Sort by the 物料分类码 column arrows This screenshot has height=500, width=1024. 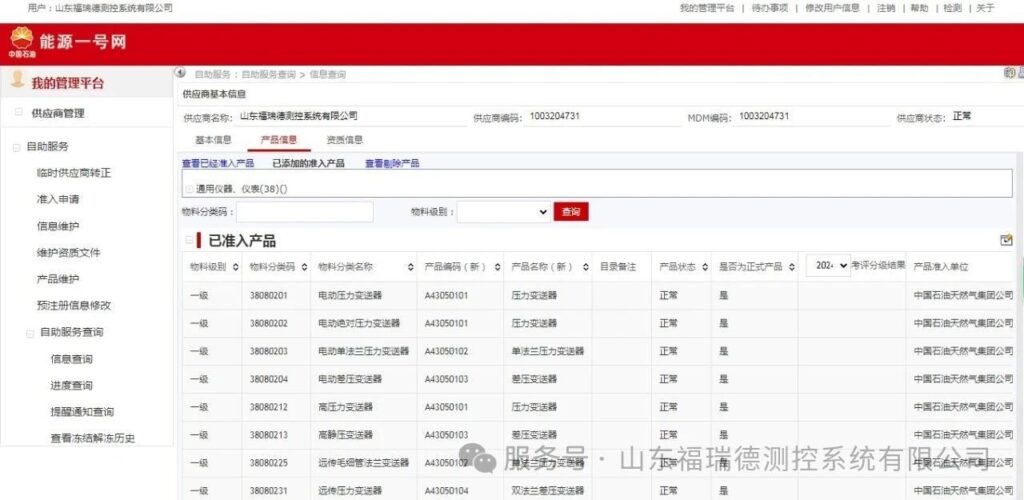point(304,267)
